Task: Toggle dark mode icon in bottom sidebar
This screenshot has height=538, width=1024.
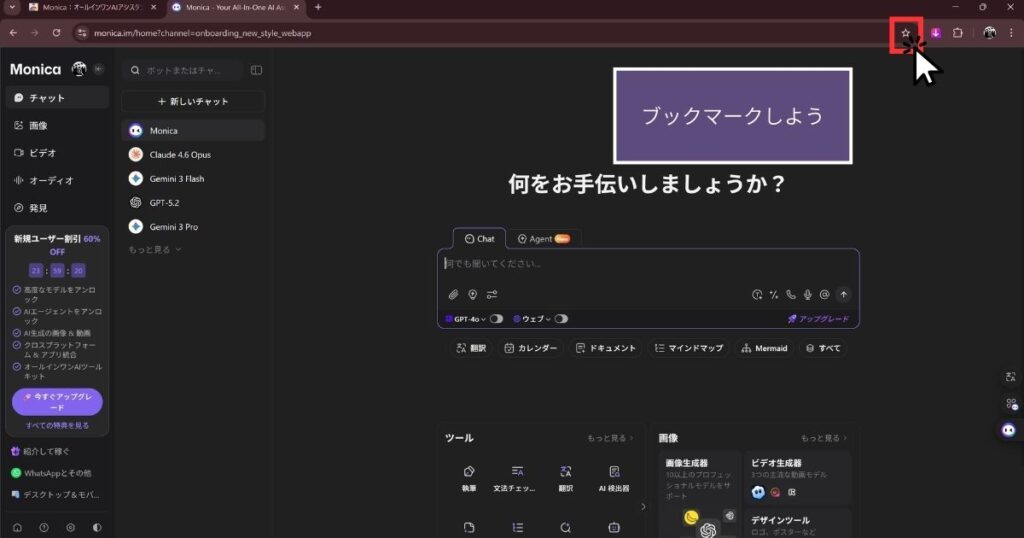Action: pos(97,527)
